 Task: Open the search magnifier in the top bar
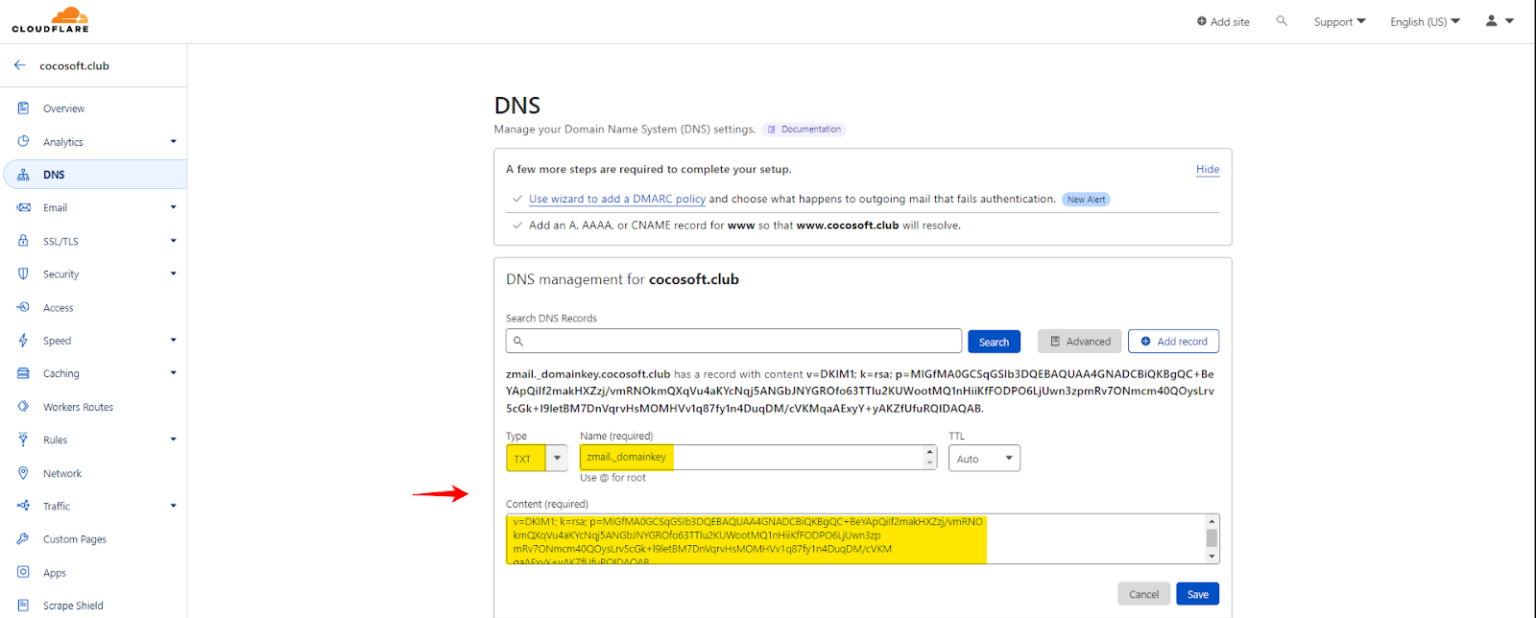tap(1282, 20)
